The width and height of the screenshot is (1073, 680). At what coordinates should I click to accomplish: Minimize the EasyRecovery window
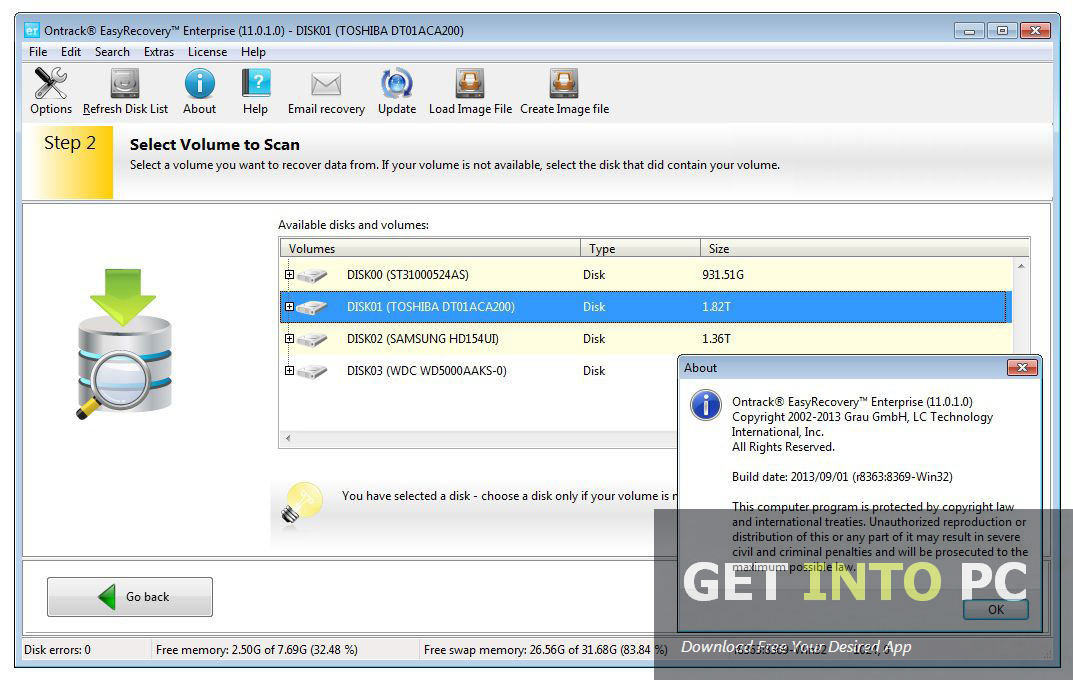(x=969, y=31)
